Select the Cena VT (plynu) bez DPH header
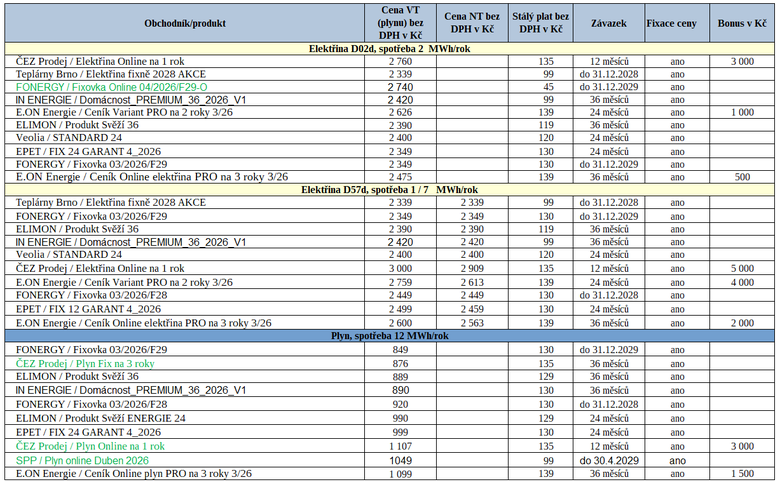This screenshot has height=482, width=780. 400,23
